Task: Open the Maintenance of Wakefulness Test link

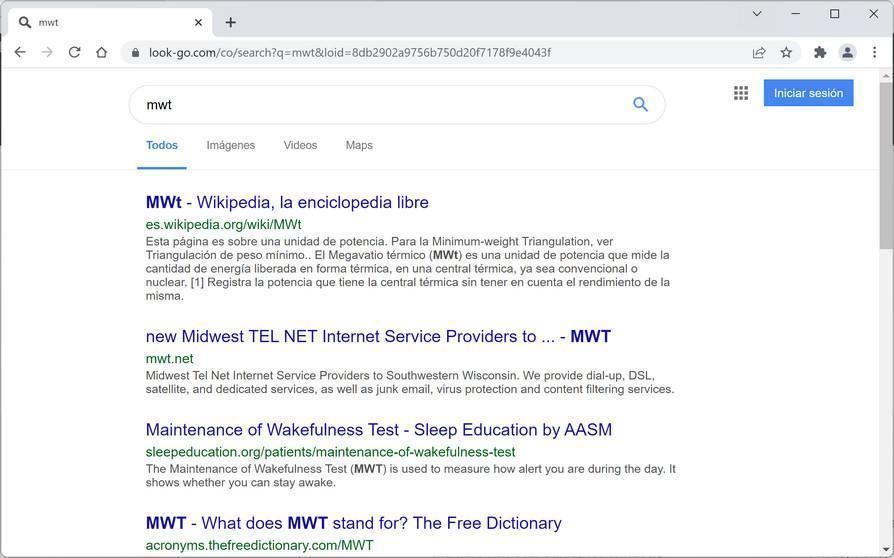Action: tap(378, 430)
